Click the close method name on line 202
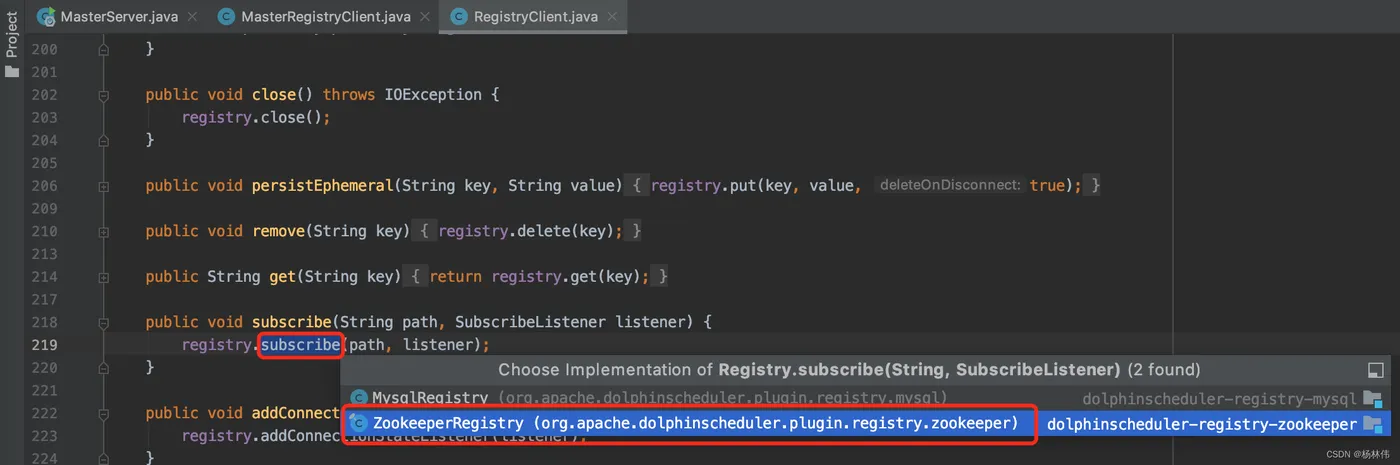The image size is (1400, 465). click(x=274, y=95)
